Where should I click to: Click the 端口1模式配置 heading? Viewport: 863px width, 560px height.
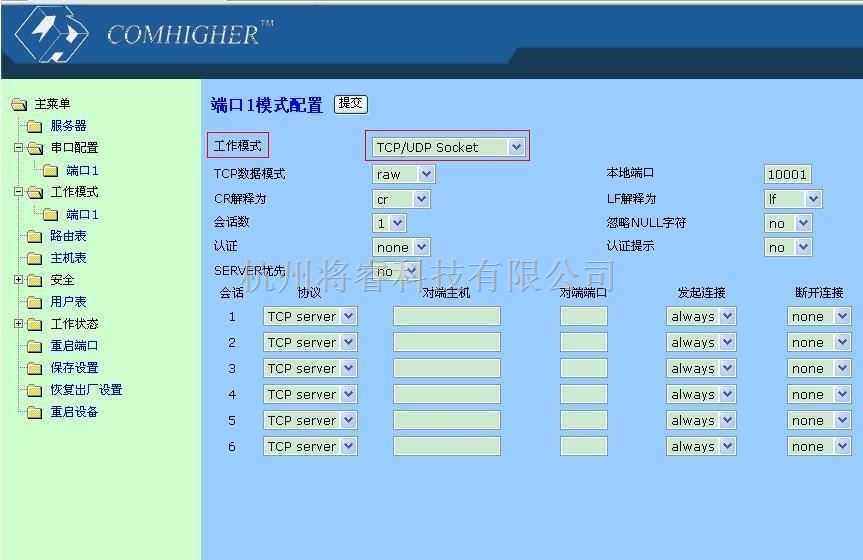tap(266, 105)
